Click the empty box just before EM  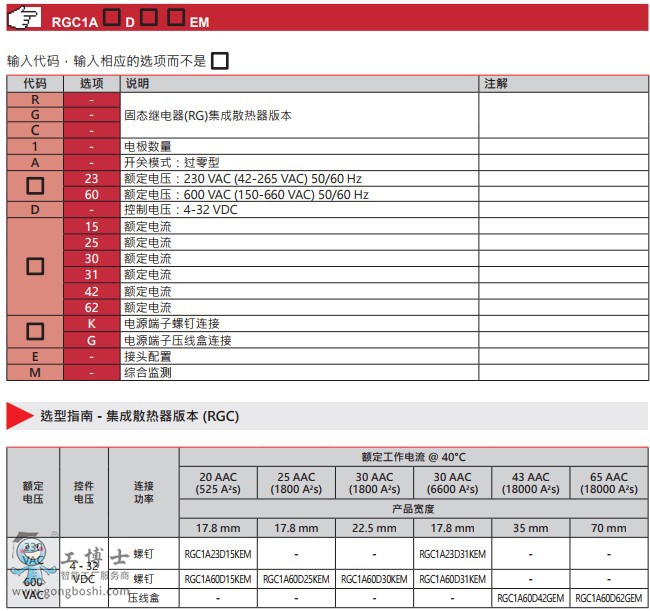pyautogui.click(x=175, y=16)
